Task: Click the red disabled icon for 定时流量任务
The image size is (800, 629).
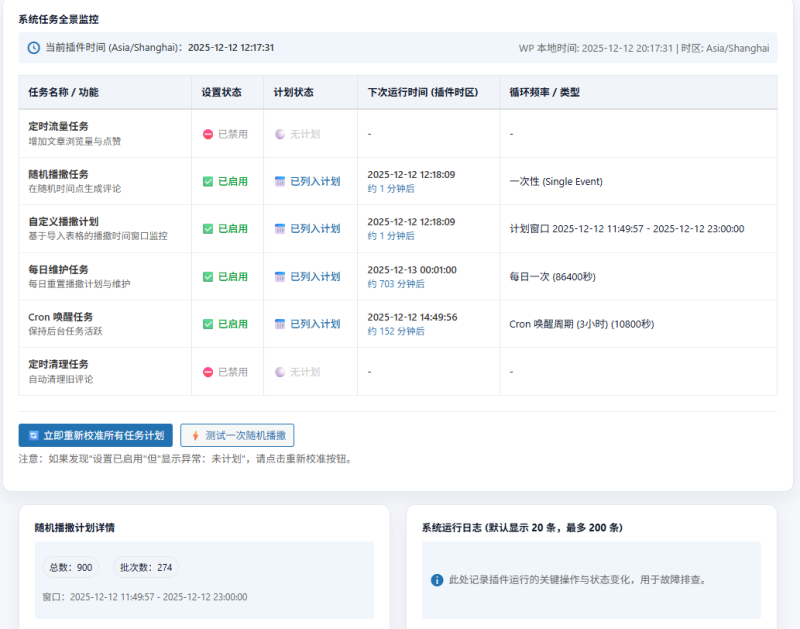Action: tap(207, 133)
